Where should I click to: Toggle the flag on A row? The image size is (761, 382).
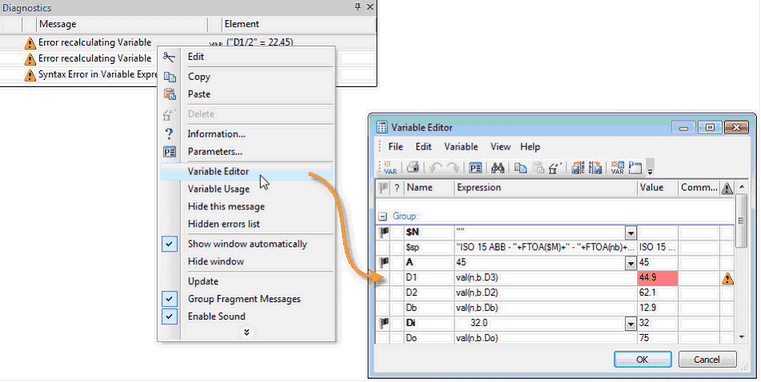[x=383, y=263]
